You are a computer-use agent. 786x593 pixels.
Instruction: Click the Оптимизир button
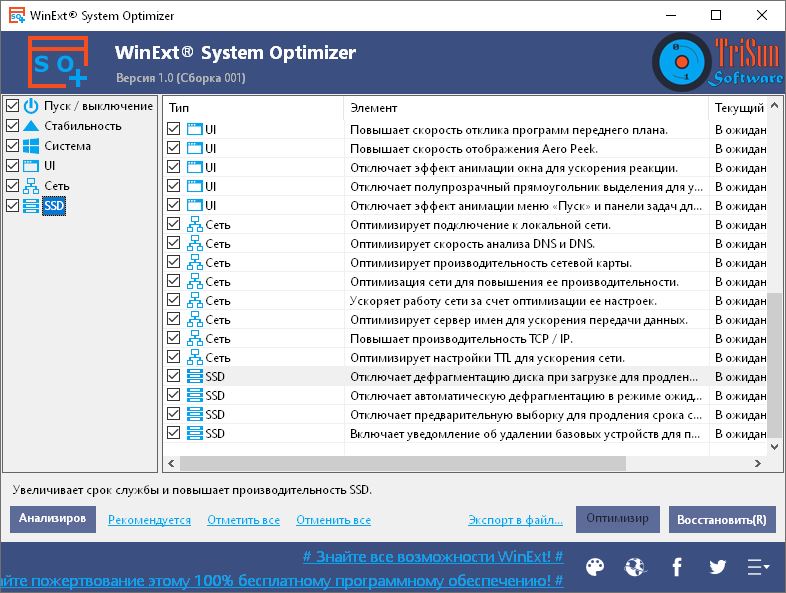[618, 519]
